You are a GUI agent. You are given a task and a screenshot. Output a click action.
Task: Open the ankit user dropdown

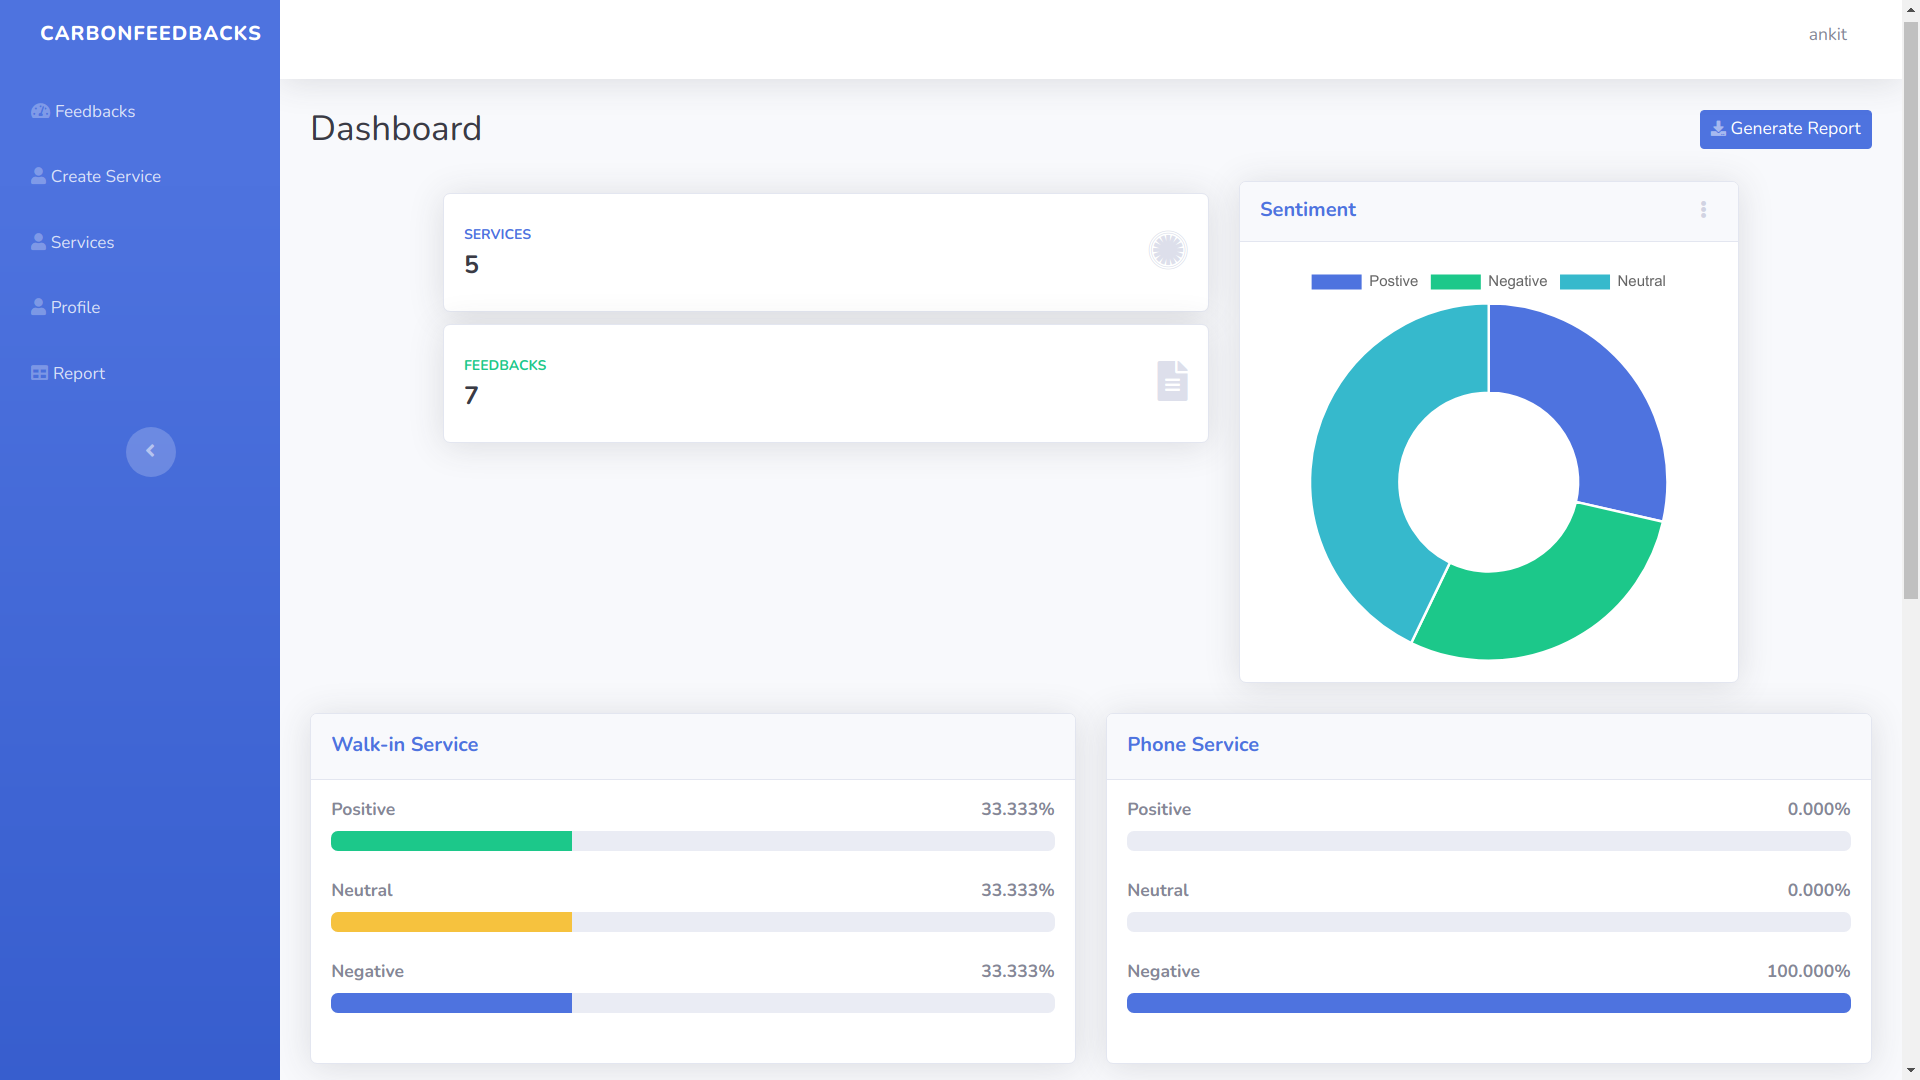click(1827, 35)
